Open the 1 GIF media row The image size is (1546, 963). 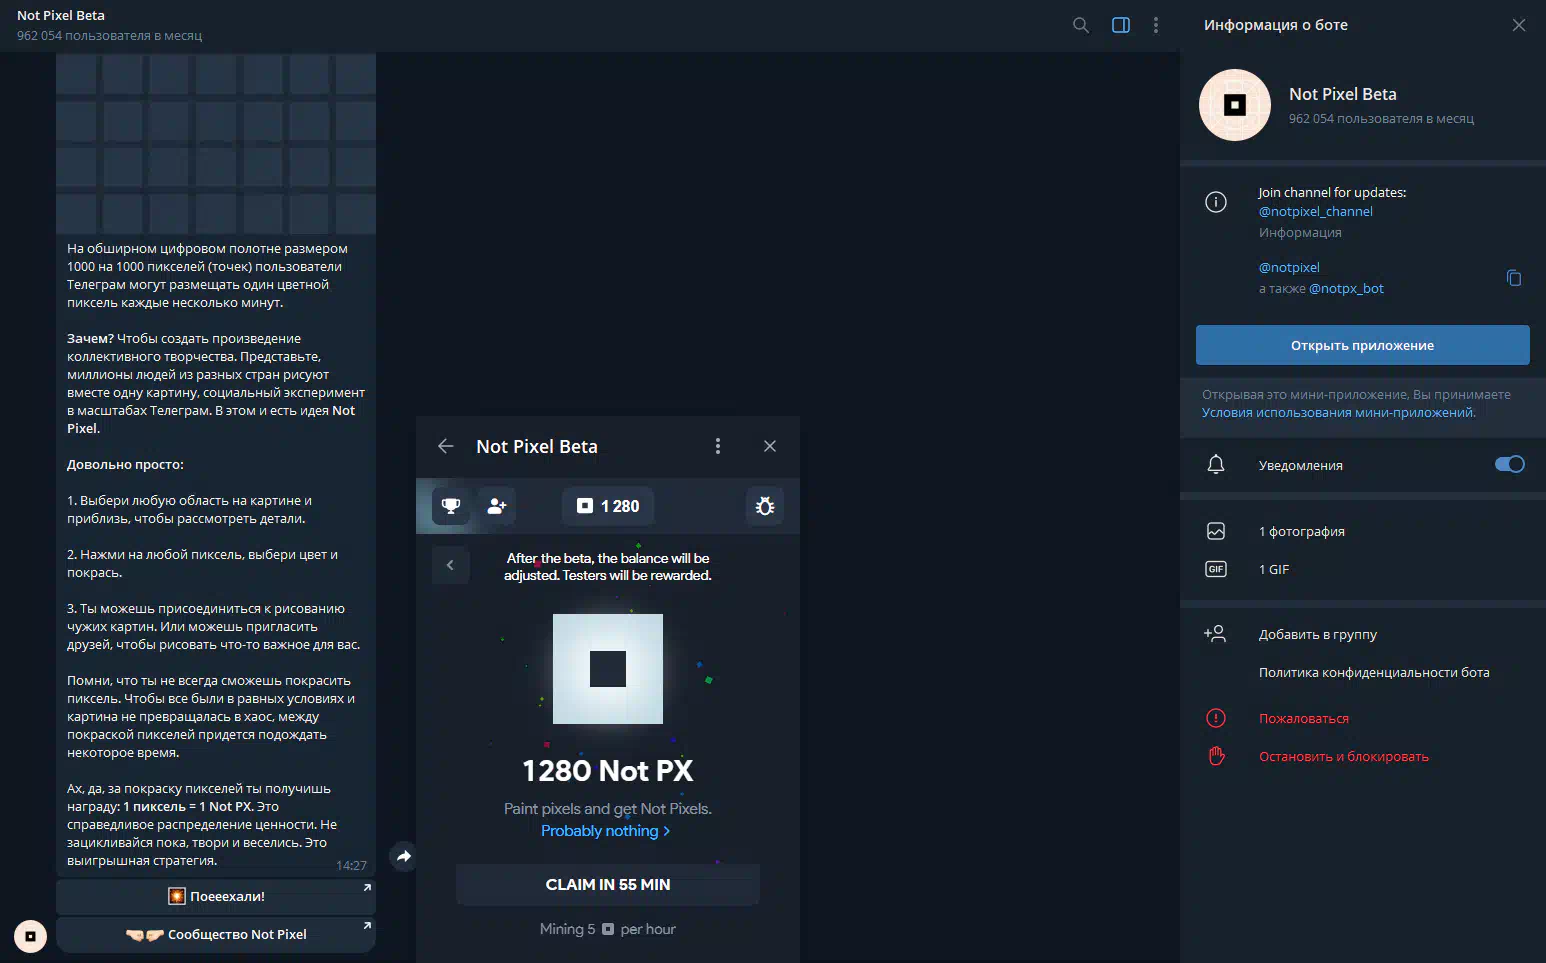1363,569
